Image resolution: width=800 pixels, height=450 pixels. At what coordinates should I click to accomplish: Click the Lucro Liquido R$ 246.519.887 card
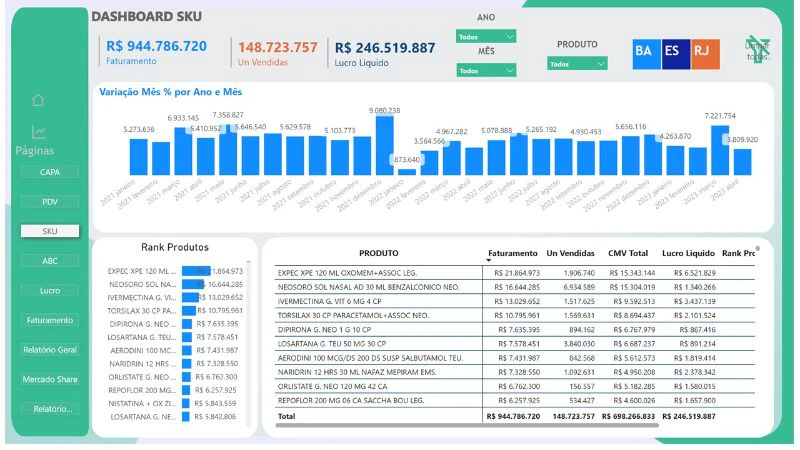385,54
